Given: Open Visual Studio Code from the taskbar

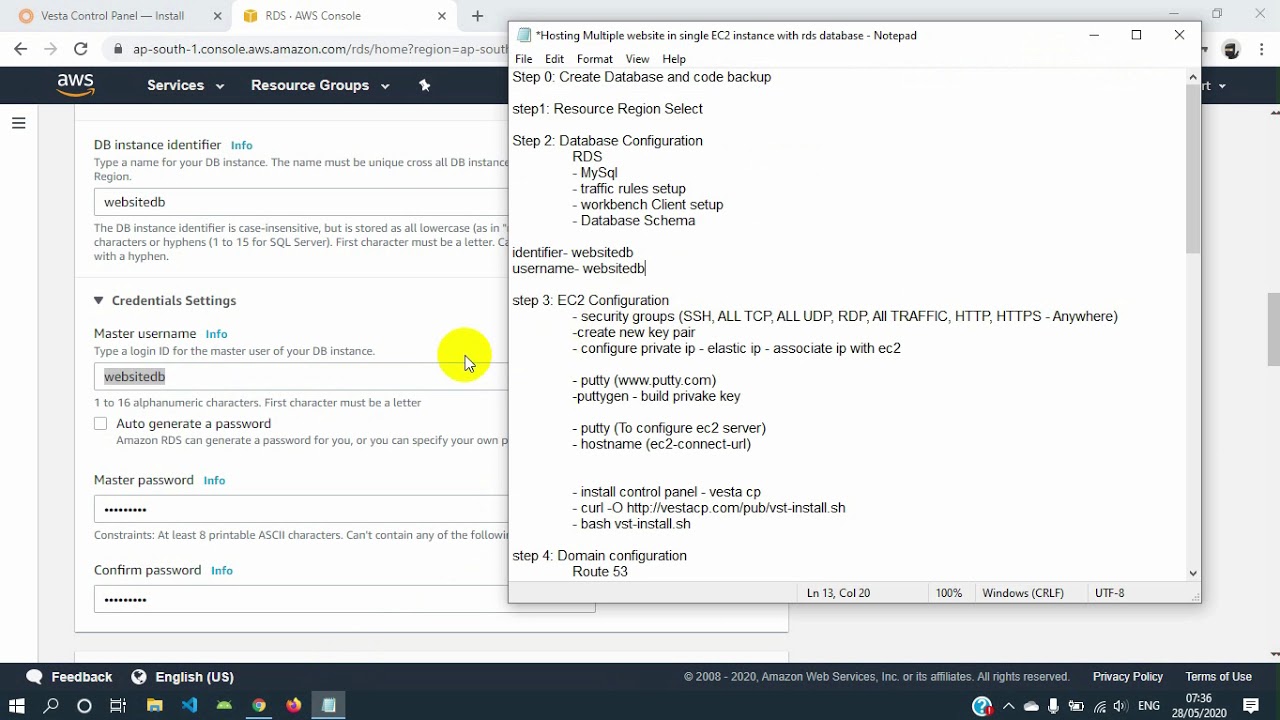Looking at the screenshot, I should pyautogui.click(x=189, y=705).
